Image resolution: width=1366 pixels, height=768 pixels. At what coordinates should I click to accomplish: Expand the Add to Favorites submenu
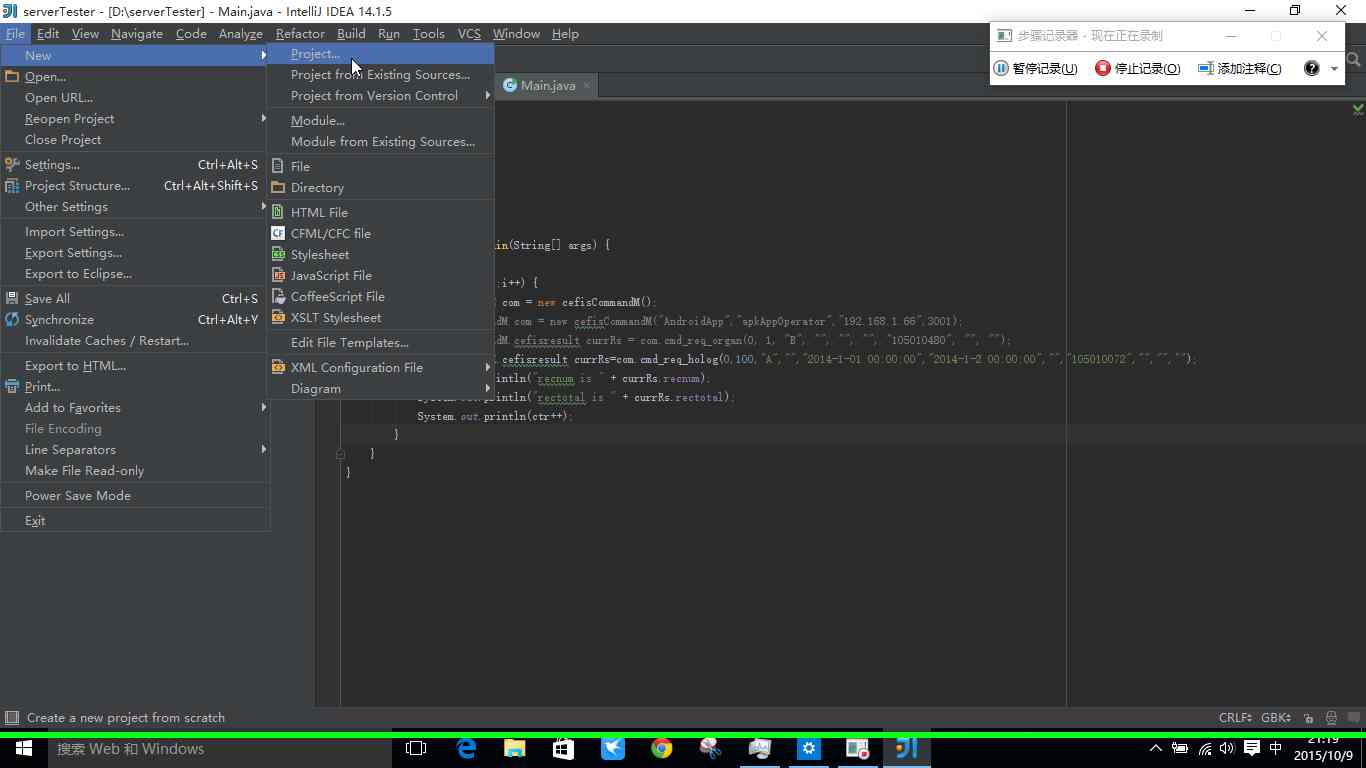click(135, 408)
